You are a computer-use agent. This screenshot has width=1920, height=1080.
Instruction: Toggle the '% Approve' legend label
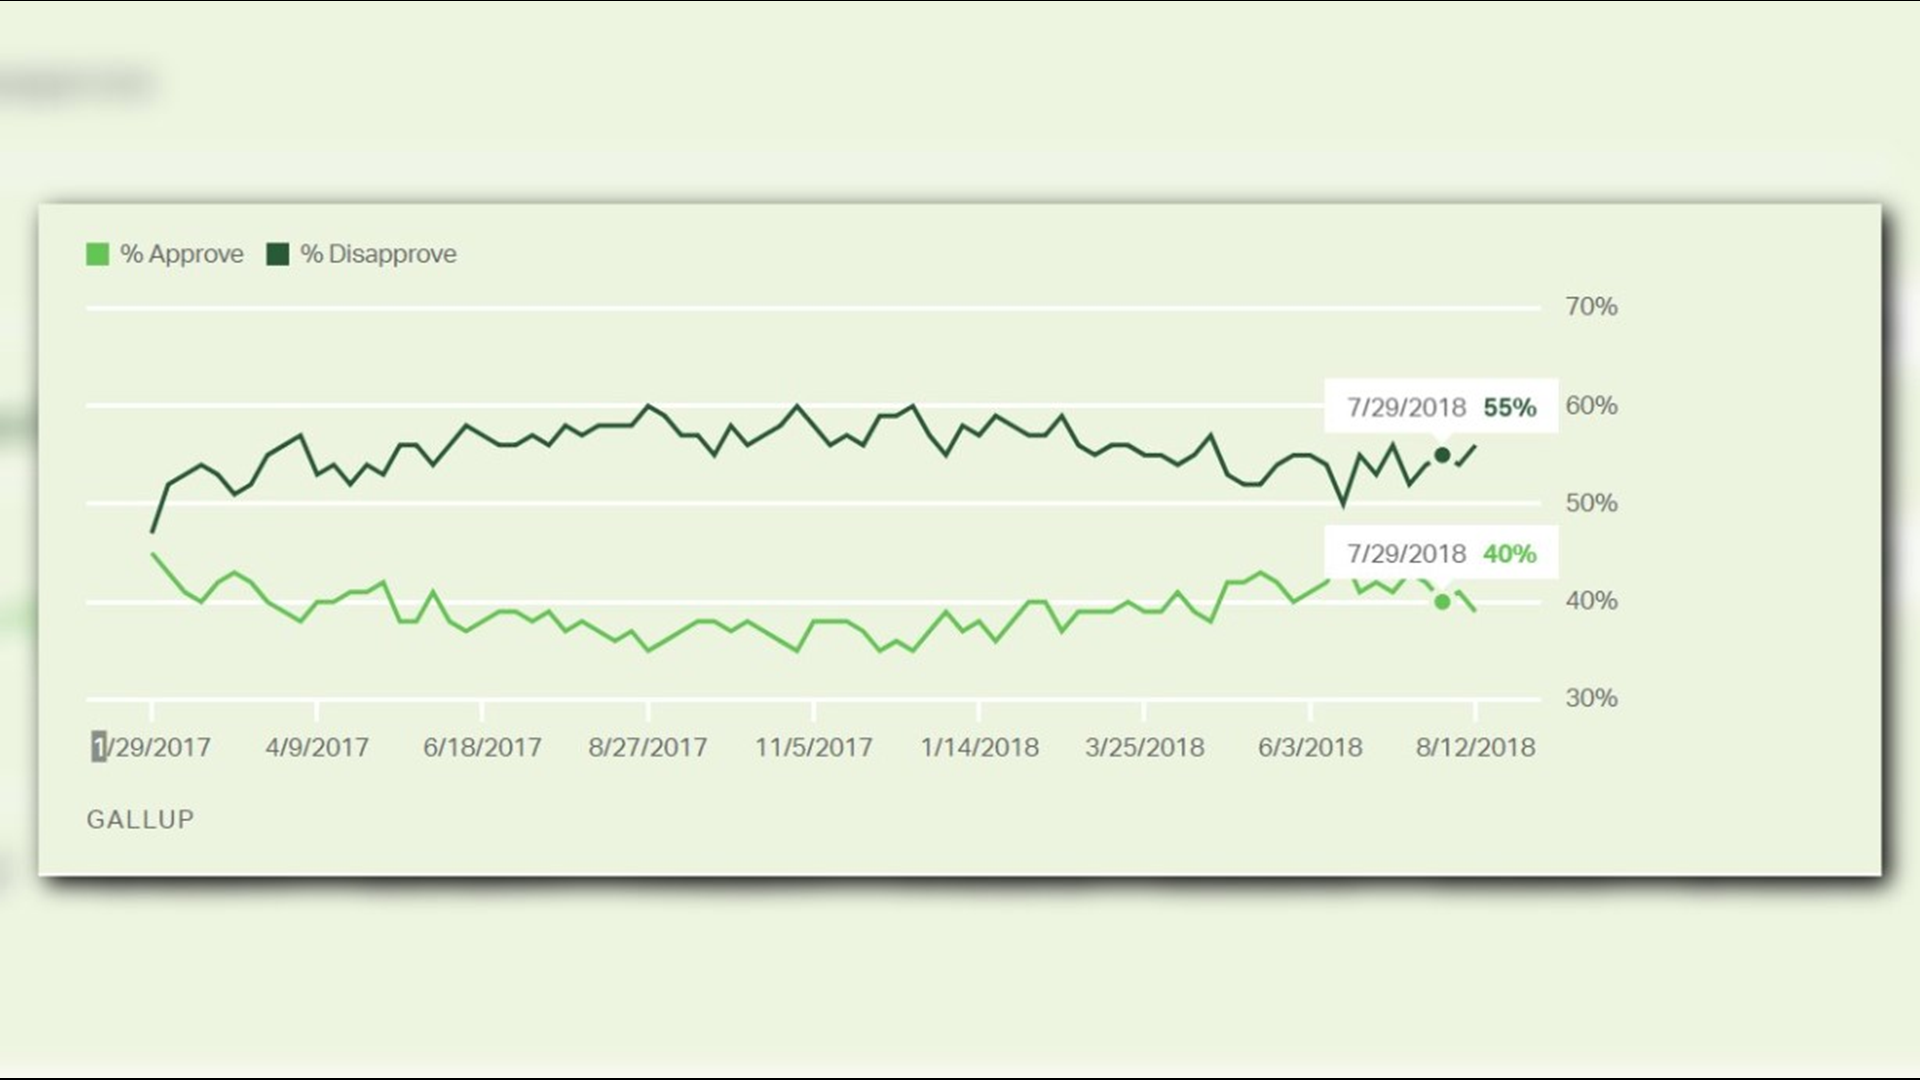181,254
